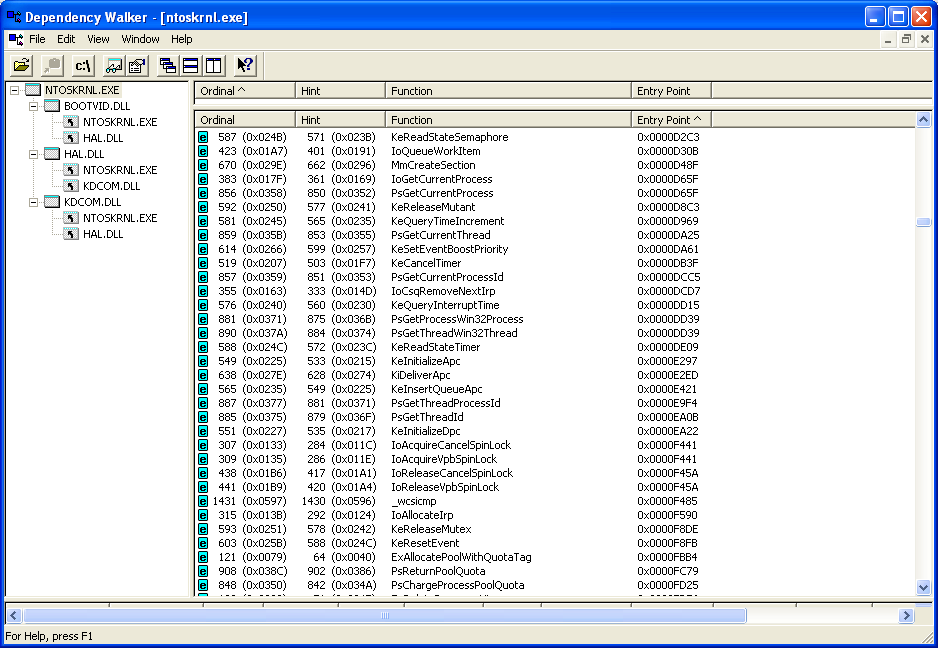Select NTOSKRNL.EXE under KDCOM.DLL in tree
Image resolution: width=938 pixels, height=648 pixels.
[120, 218]
